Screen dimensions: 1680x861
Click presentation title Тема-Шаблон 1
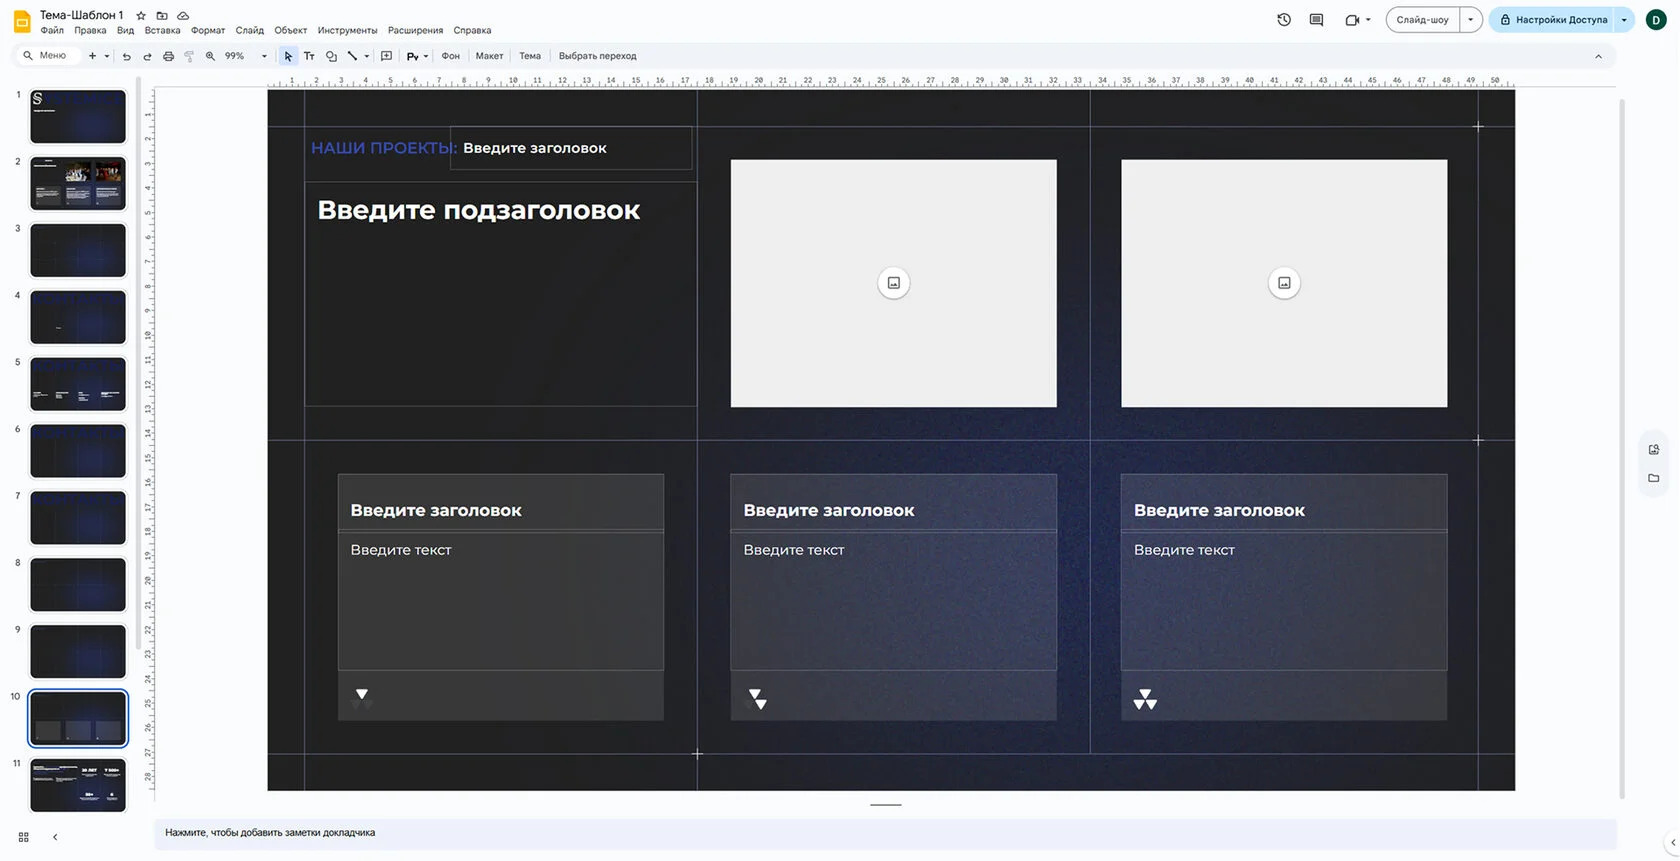pos(82,15)
